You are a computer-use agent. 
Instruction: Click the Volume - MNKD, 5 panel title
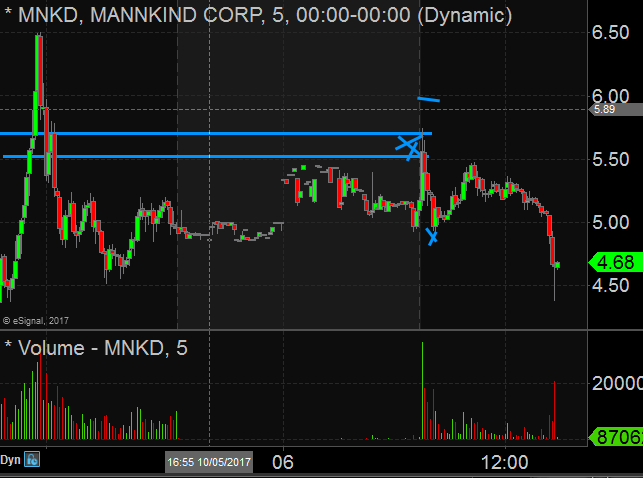click(x=103, y=348)
